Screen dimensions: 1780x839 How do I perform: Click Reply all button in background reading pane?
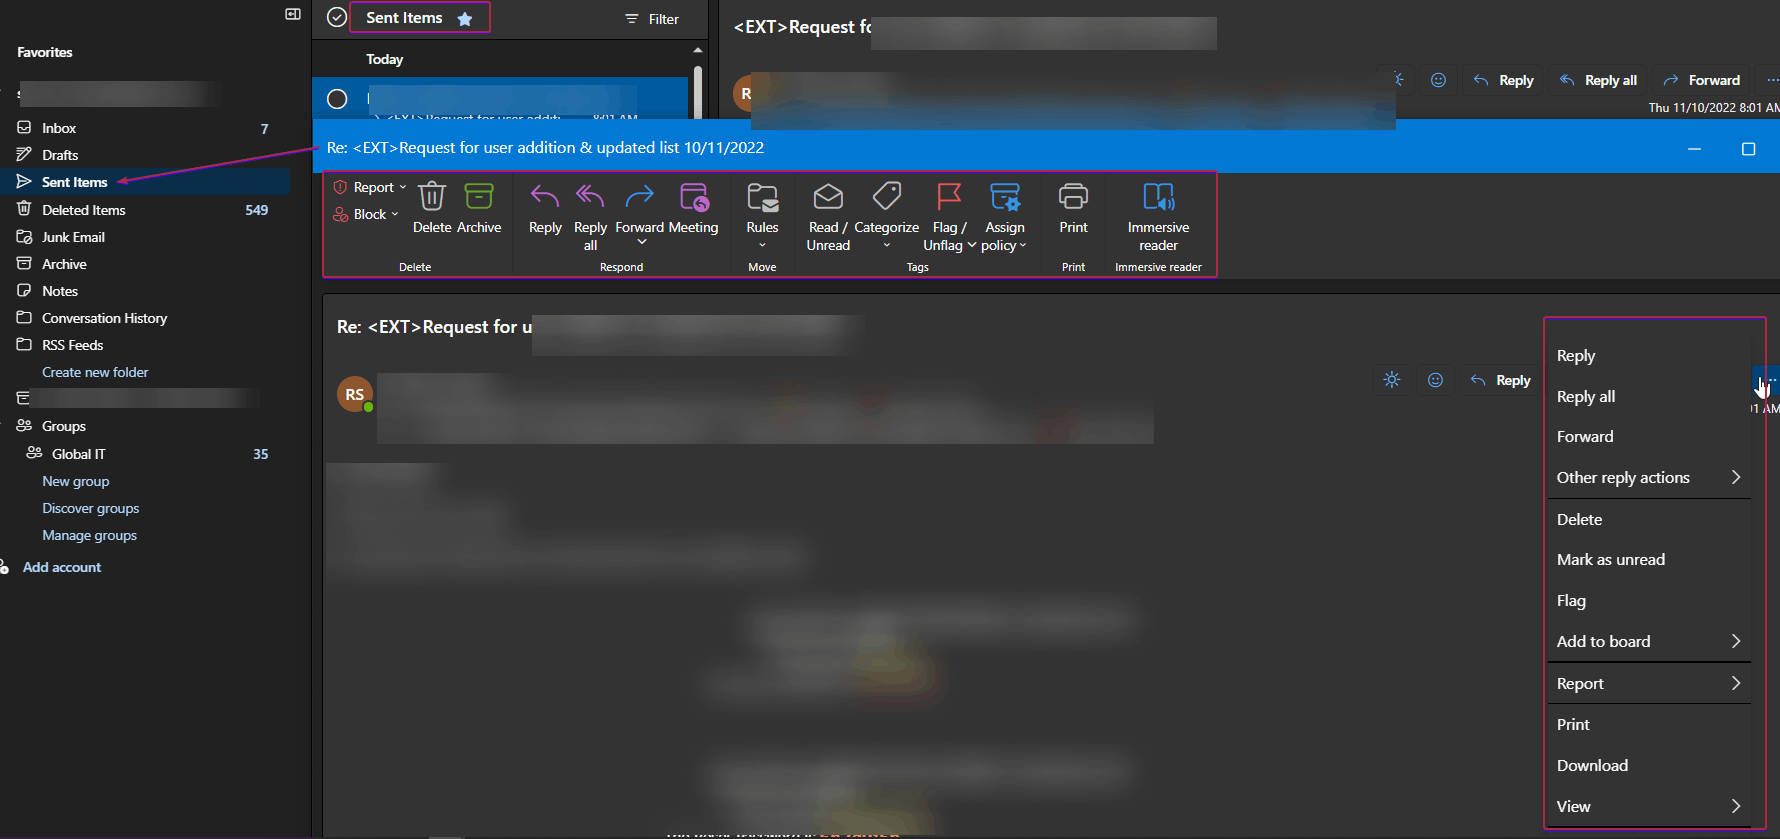1598,80
